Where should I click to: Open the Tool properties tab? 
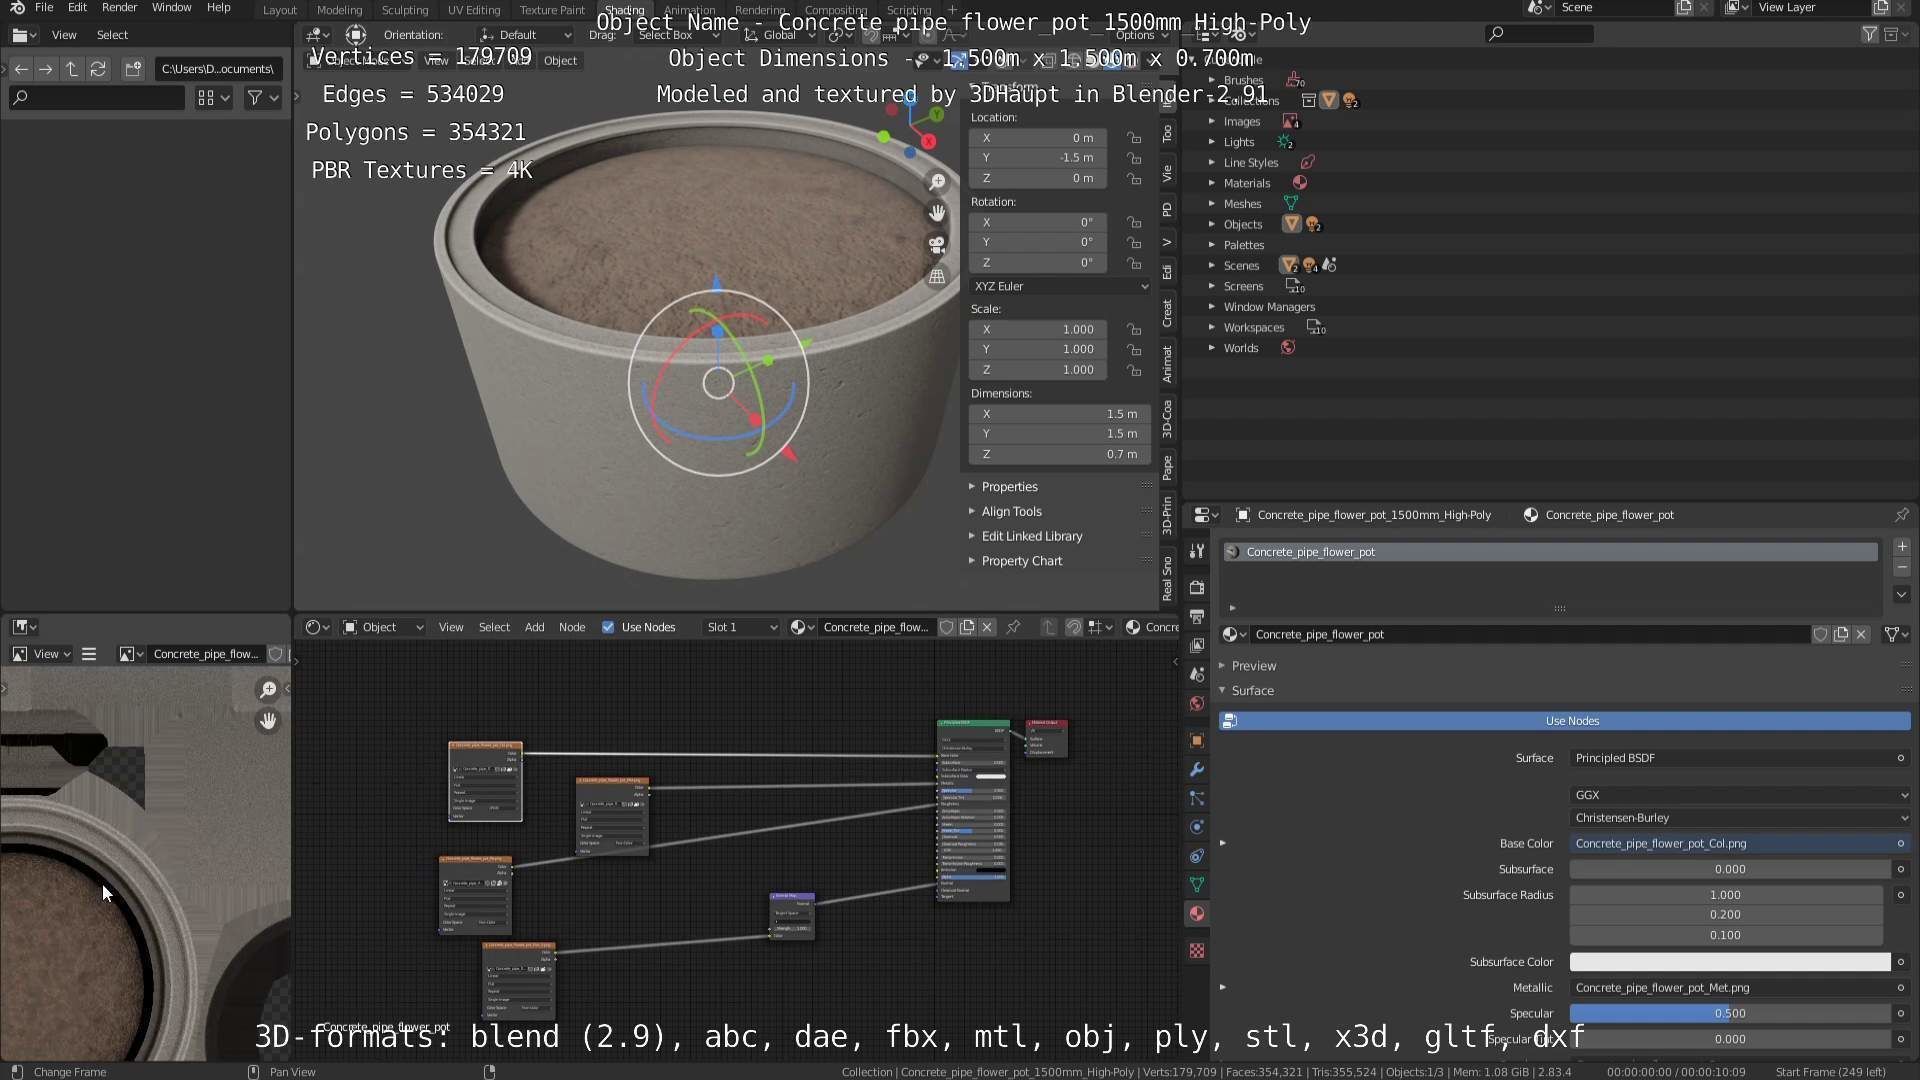point(1197,551)
